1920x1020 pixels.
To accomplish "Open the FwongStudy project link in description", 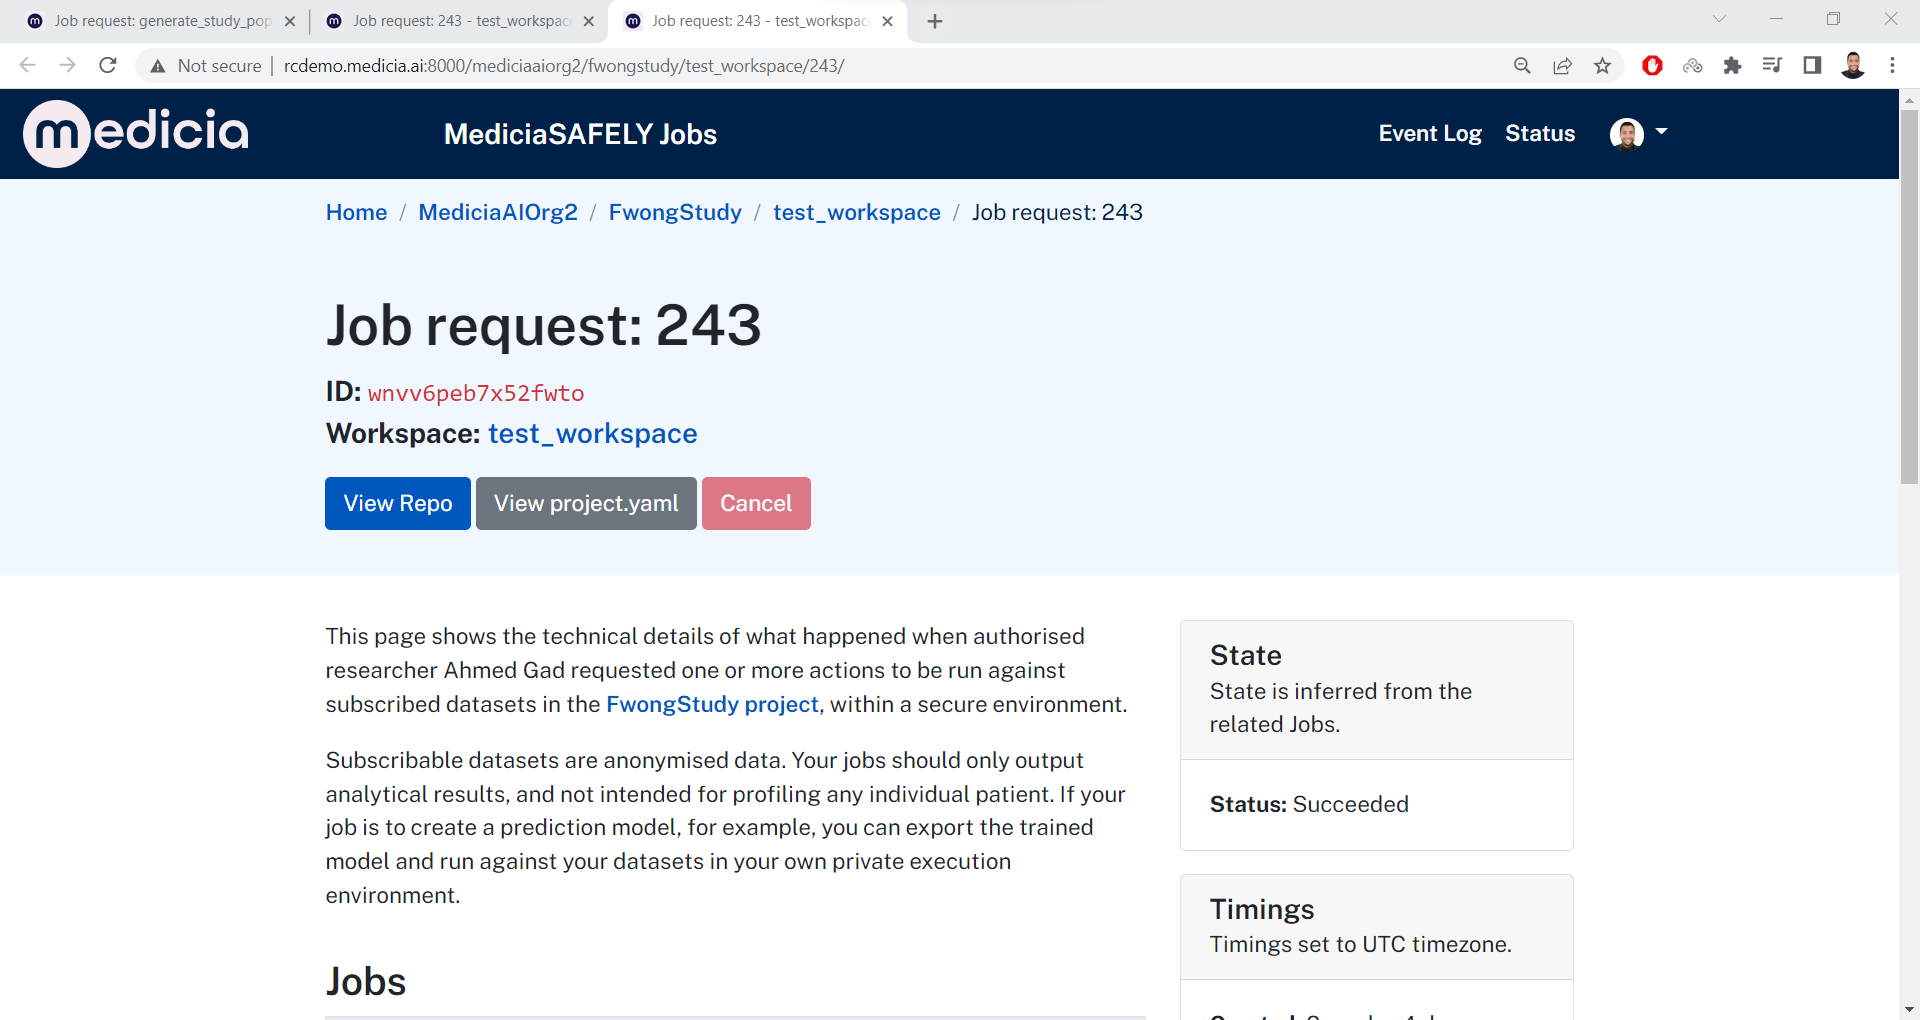I will click(713, 704).
